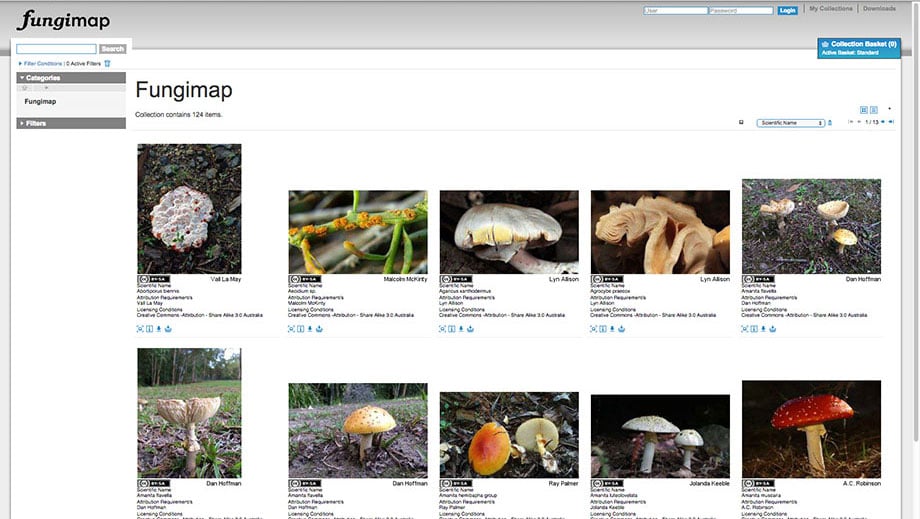This screenshot has width=920, height=519.
Task: Open fullscreen preview for Vali La May image
Action: (140, 328)
